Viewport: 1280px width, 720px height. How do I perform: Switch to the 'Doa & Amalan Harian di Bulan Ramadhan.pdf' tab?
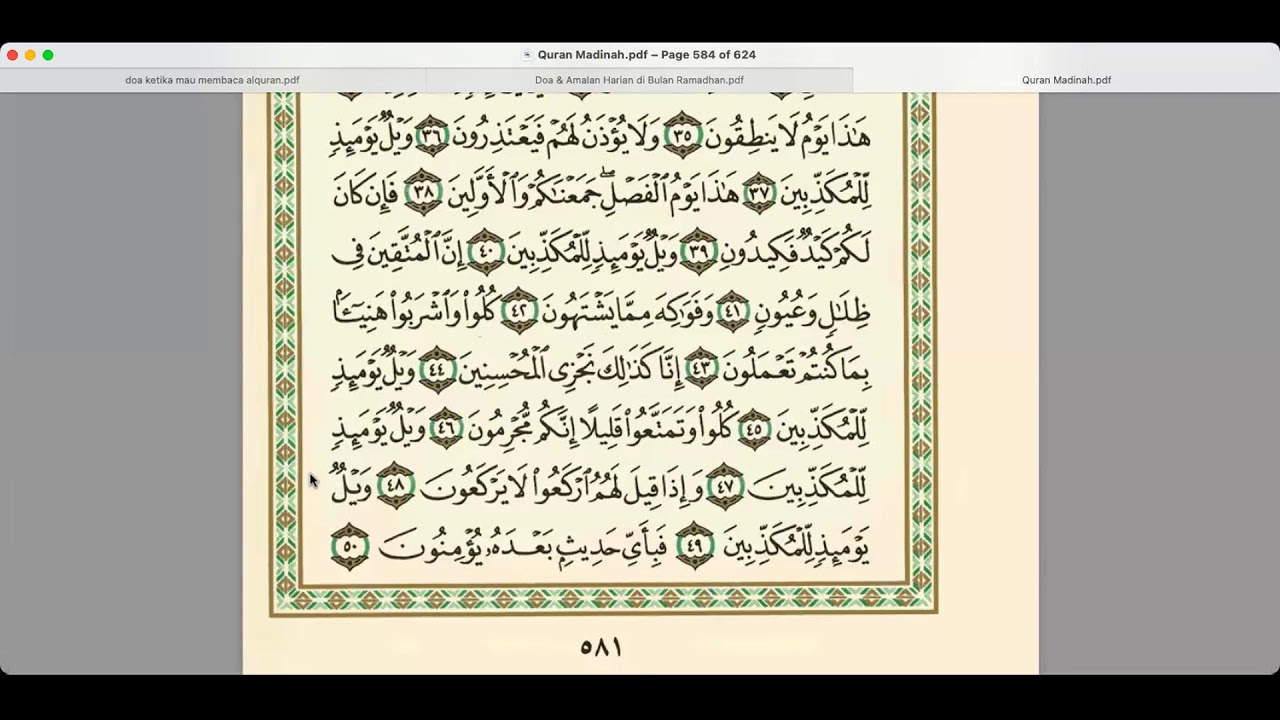(x=639, y=80)
